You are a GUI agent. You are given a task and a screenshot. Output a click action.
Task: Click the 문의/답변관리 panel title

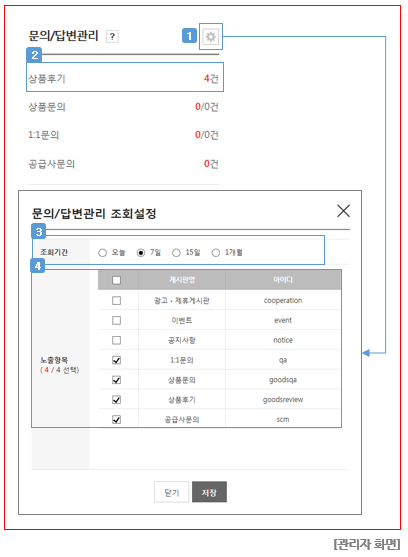point(63,36)
